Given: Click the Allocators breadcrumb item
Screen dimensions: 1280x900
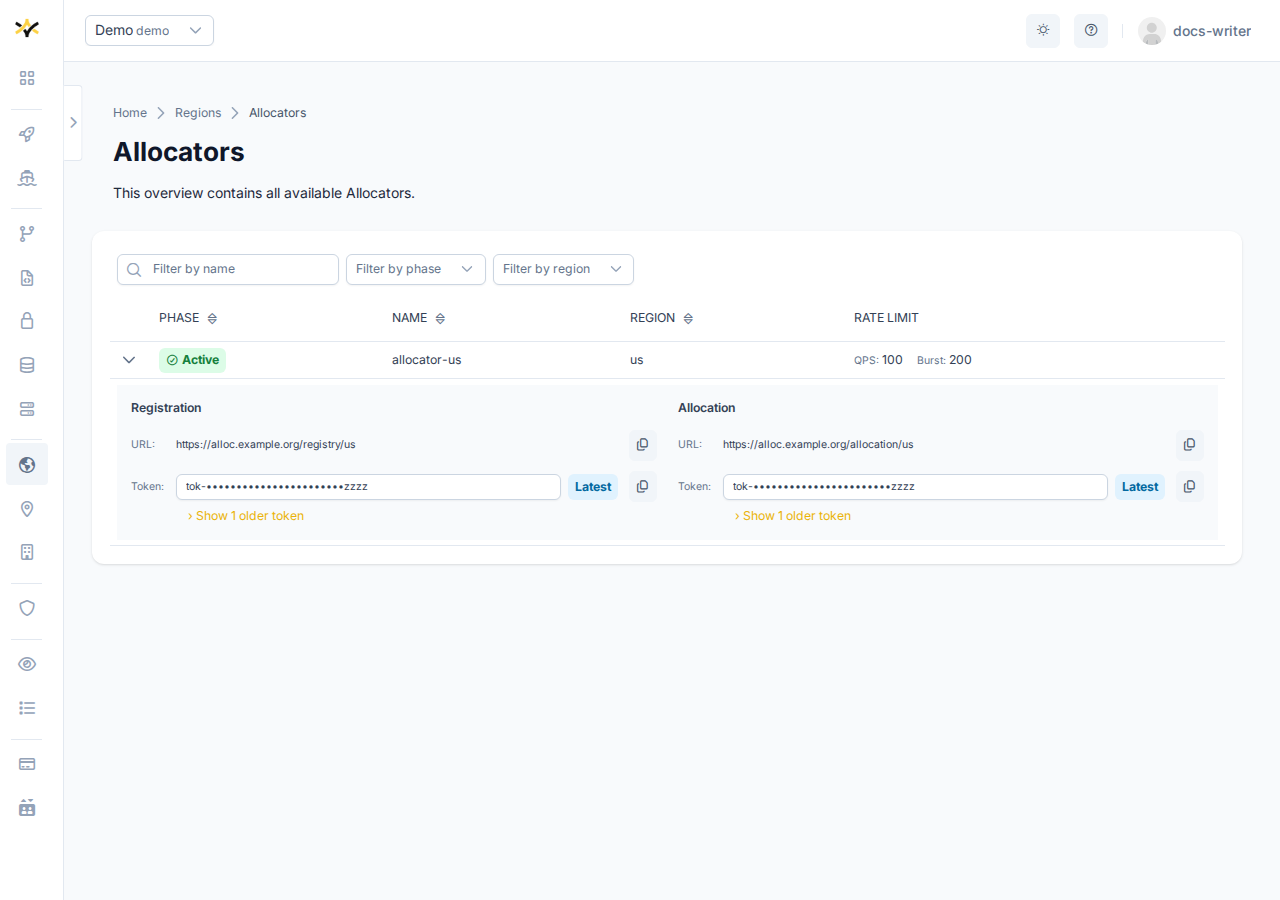Looking at the screenshot, I should (x=278, y=113).
